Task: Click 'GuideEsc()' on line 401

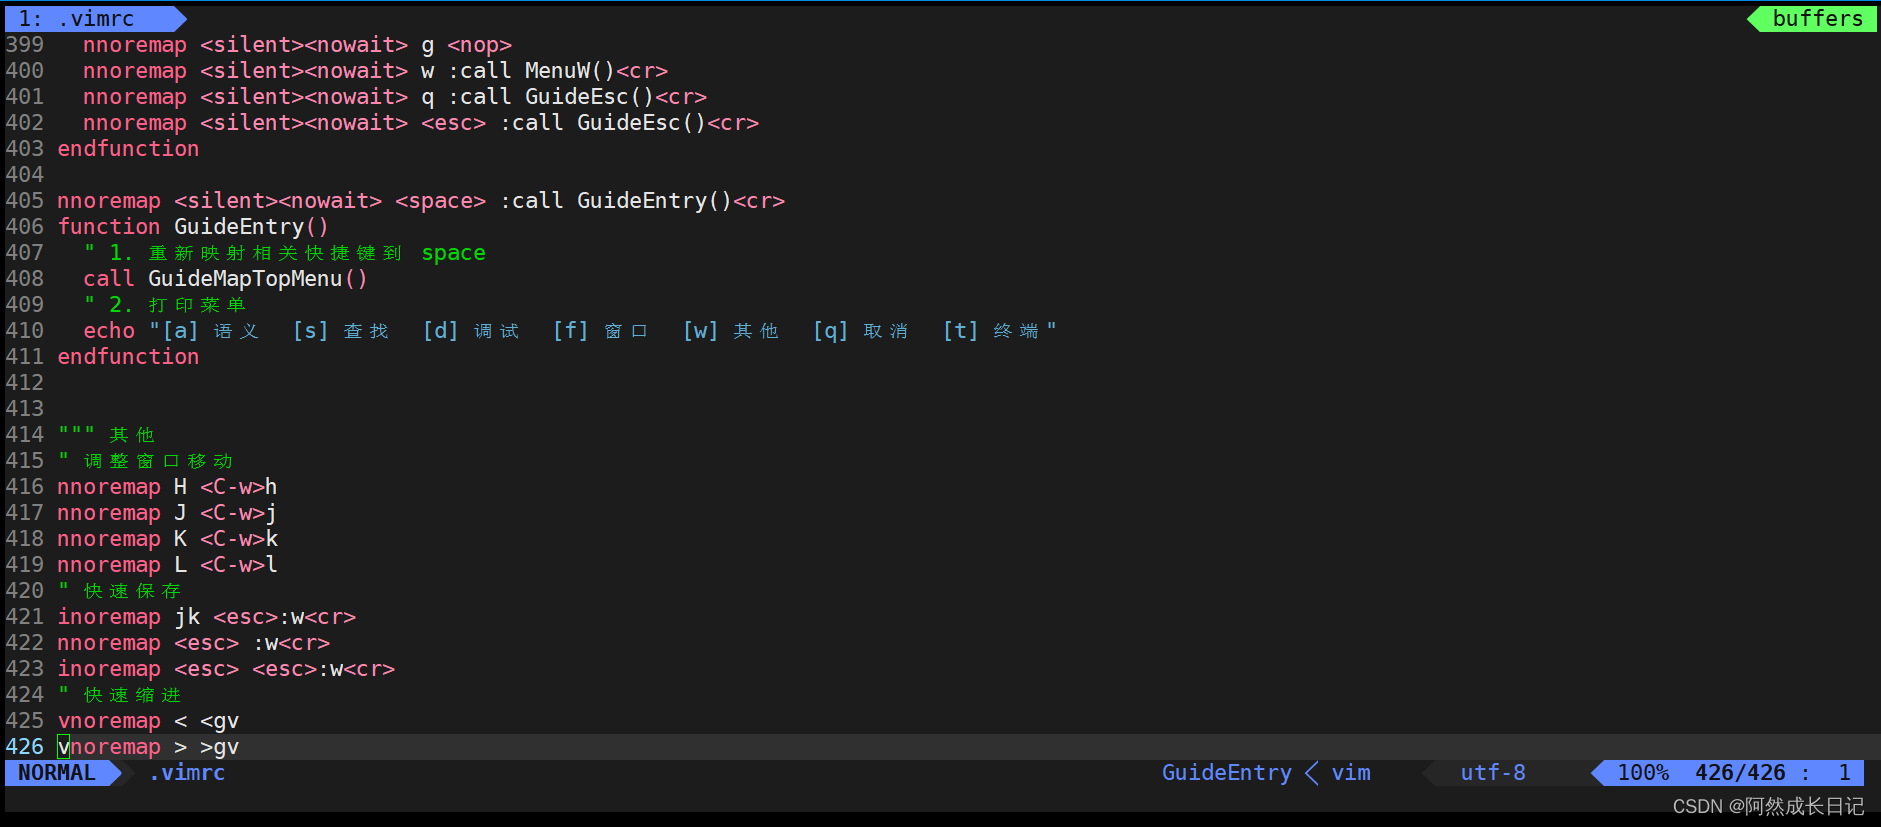Action: click(590, 97)
